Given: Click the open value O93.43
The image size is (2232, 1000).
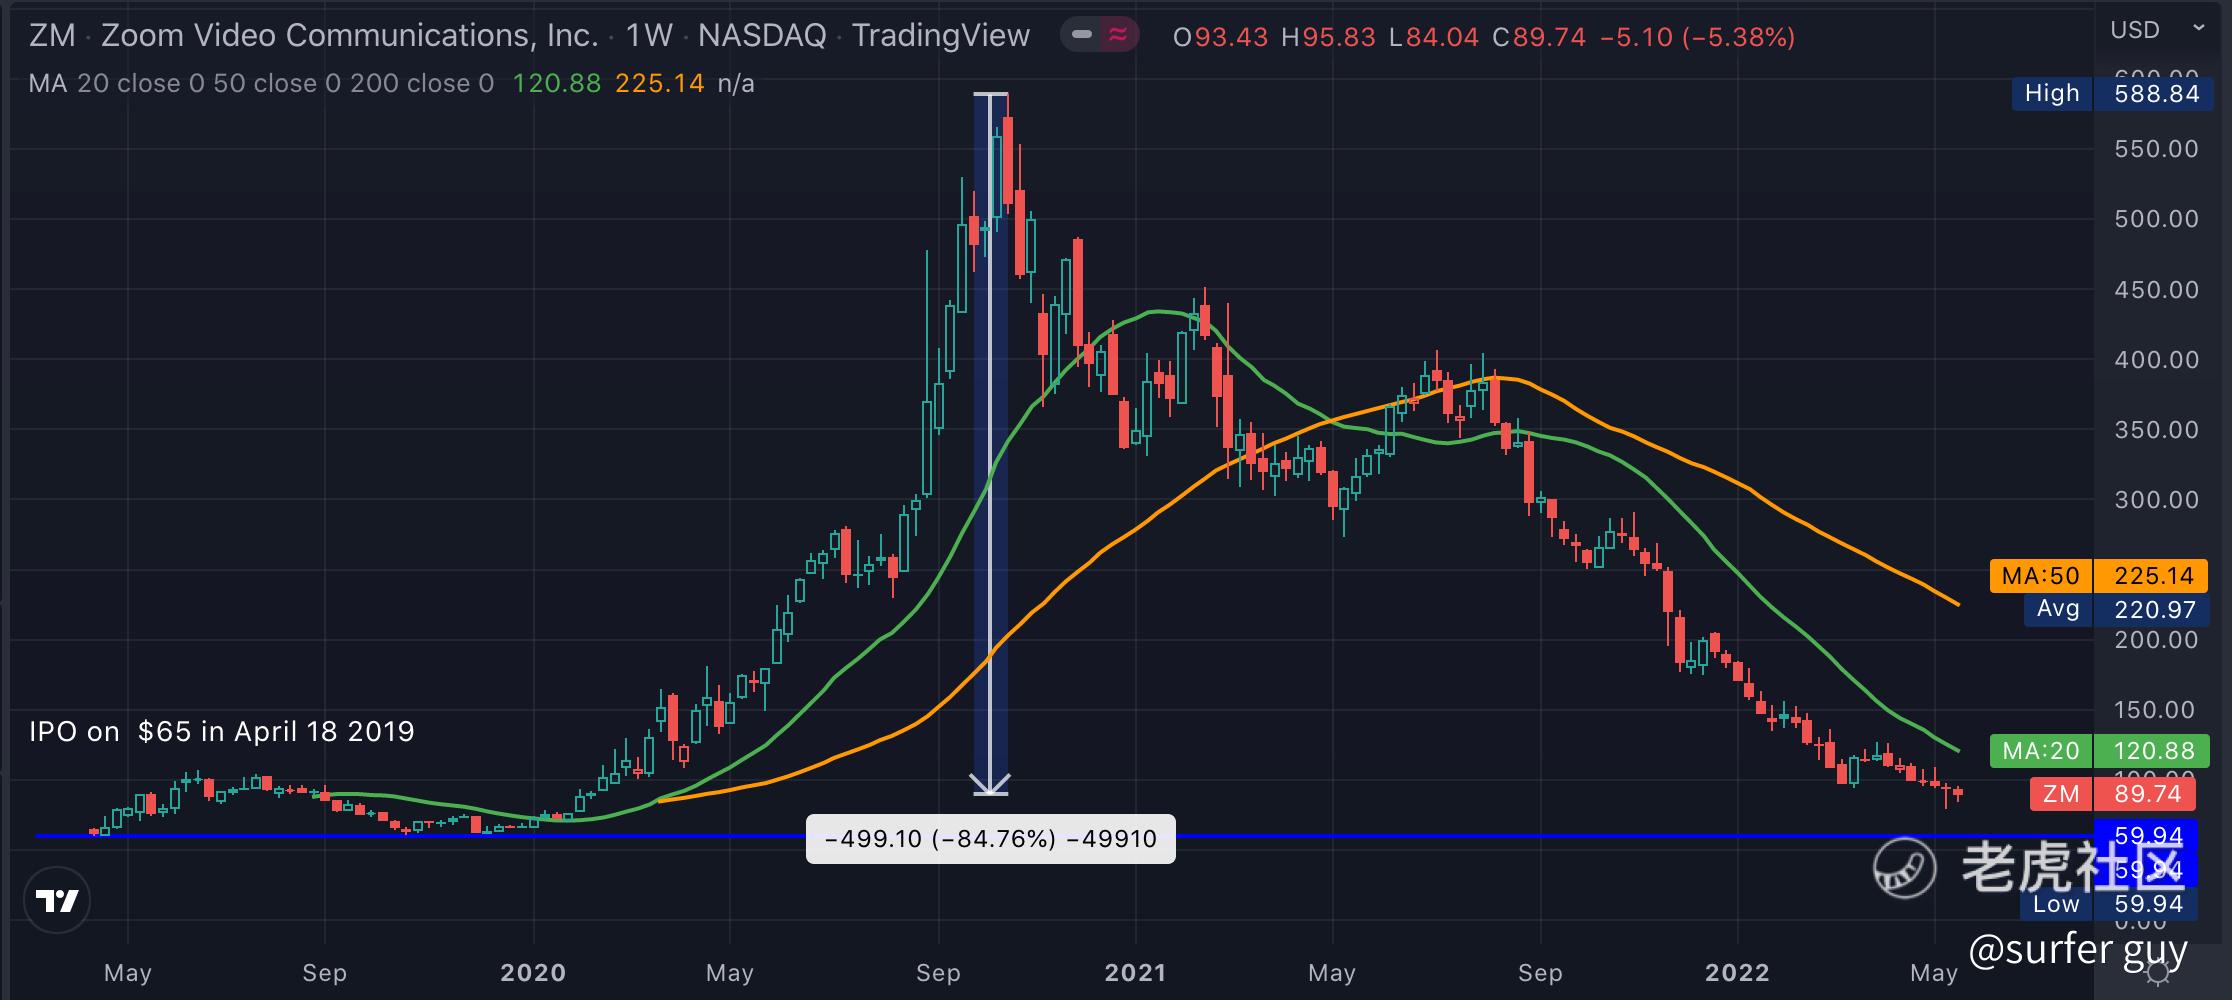Looking at the screenshot, I should pos(1220,37).
